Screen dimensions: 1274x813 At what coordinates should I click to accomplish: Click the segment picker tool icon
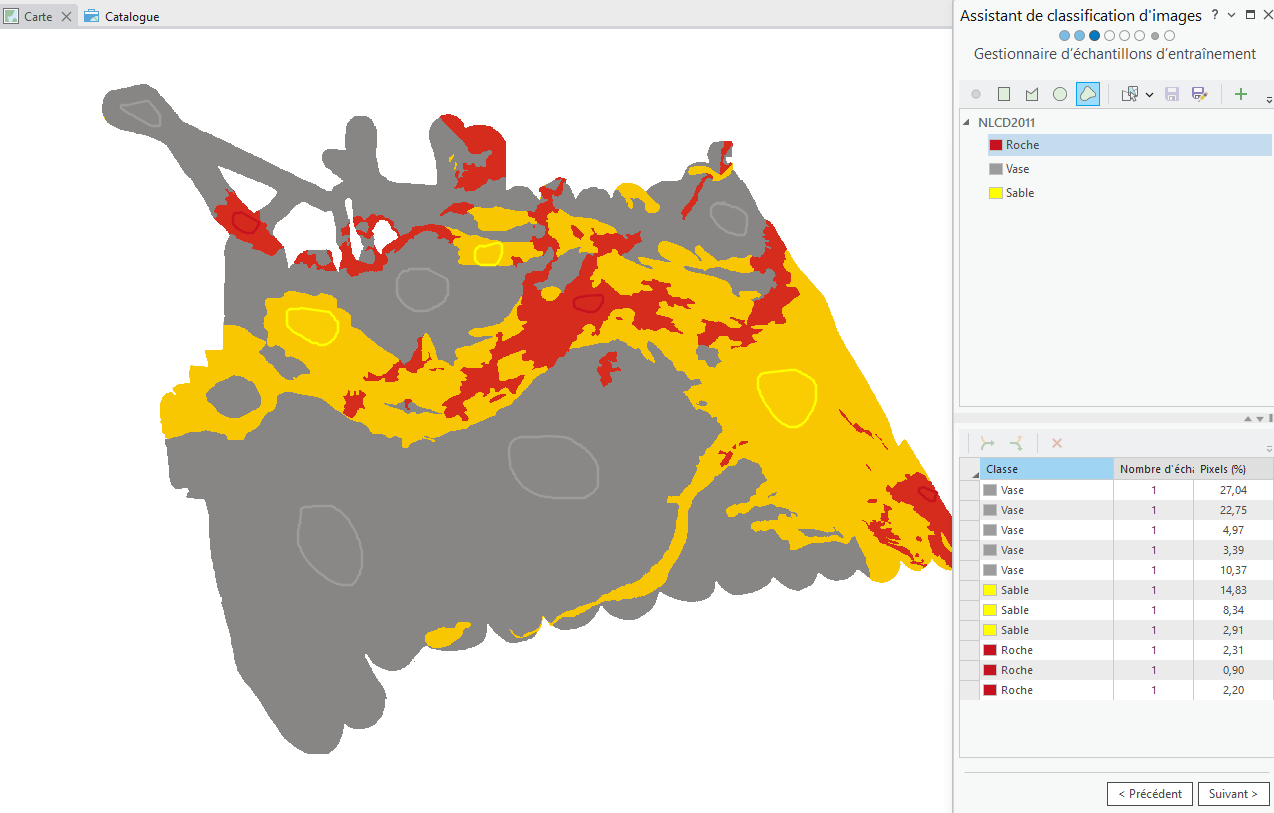tap(1130, 94)
